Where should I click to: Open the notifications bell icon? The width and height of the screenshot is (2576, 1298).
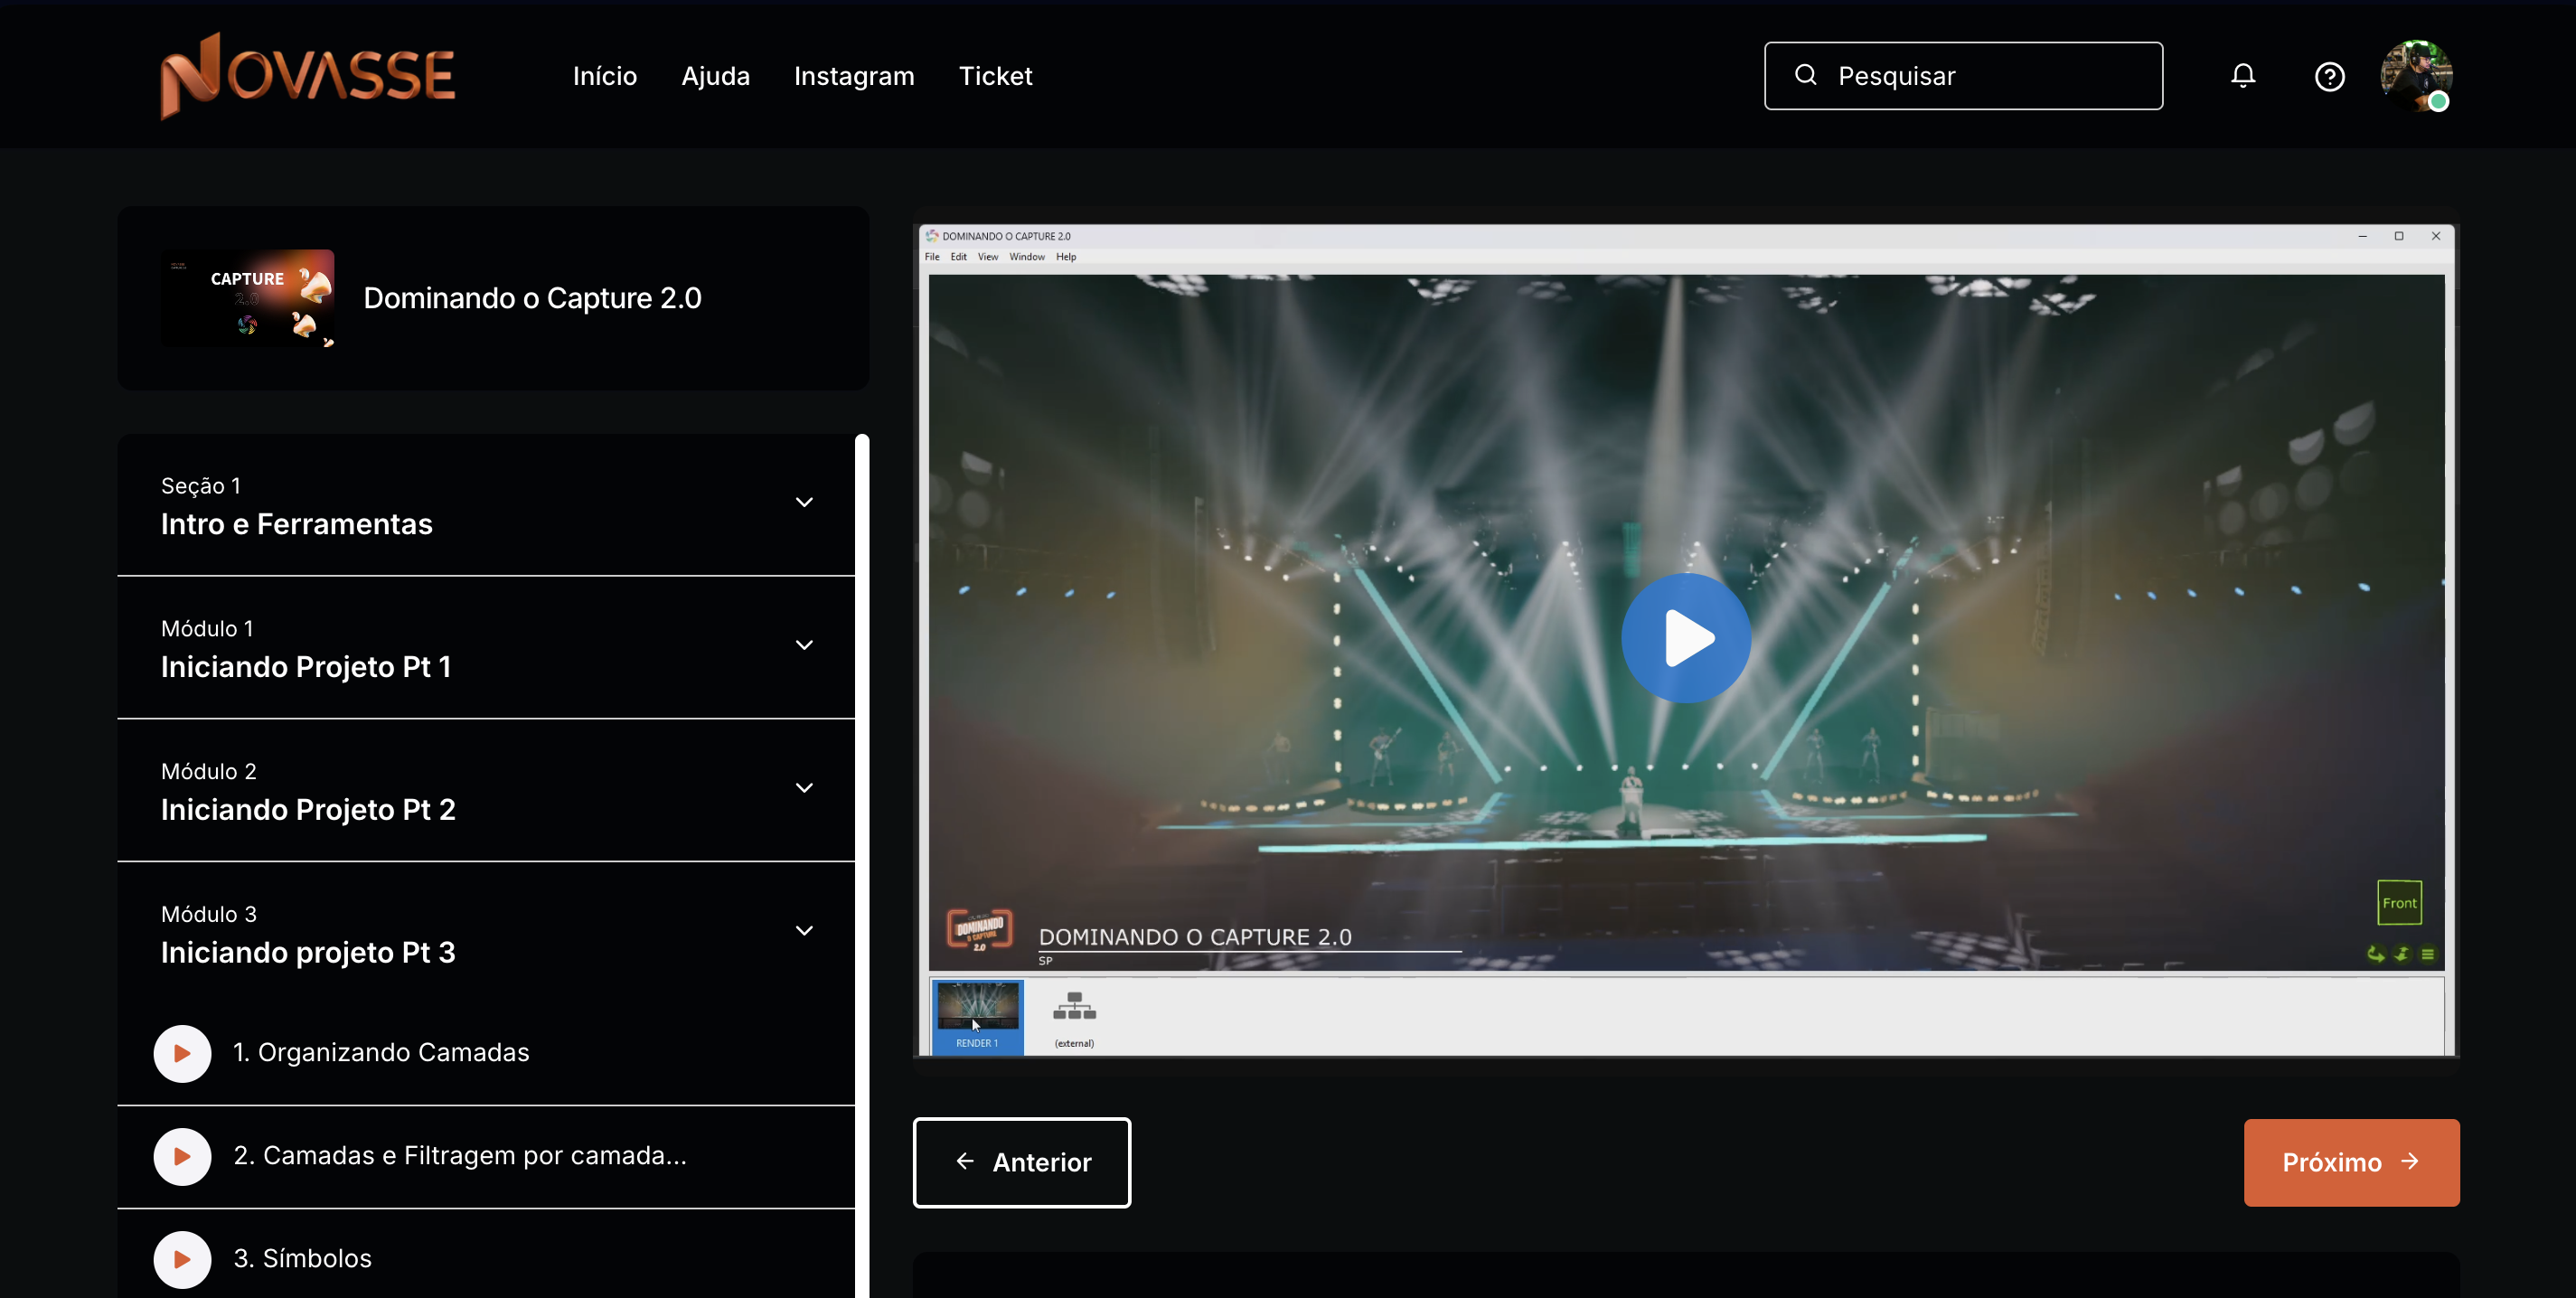tap(2243, 76)
